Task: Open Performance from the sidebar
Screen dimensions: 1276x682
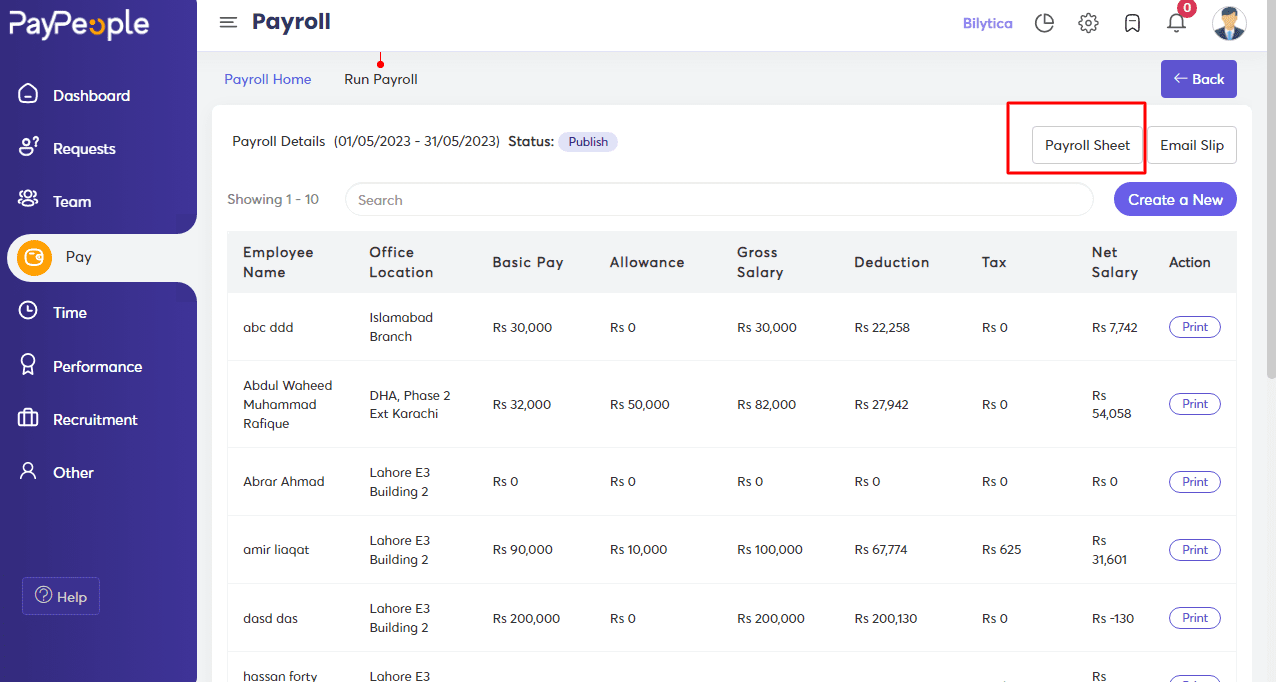Action: tap(97, 367)
